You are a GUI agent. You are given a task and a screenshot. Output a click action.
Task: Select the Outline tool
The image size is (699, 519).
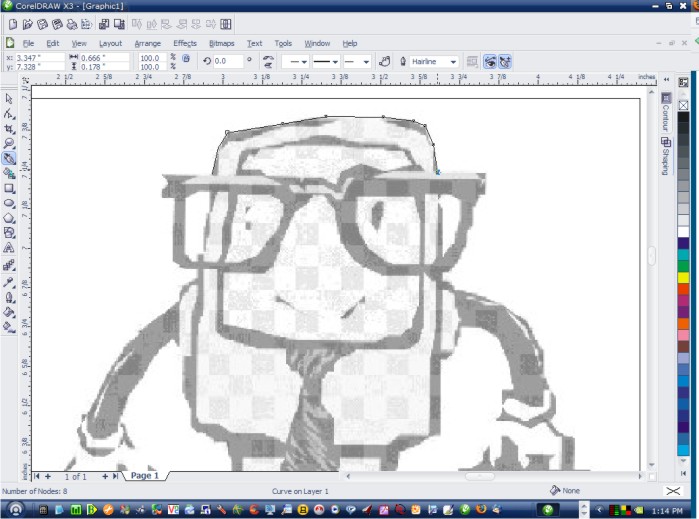coord(9,297)
